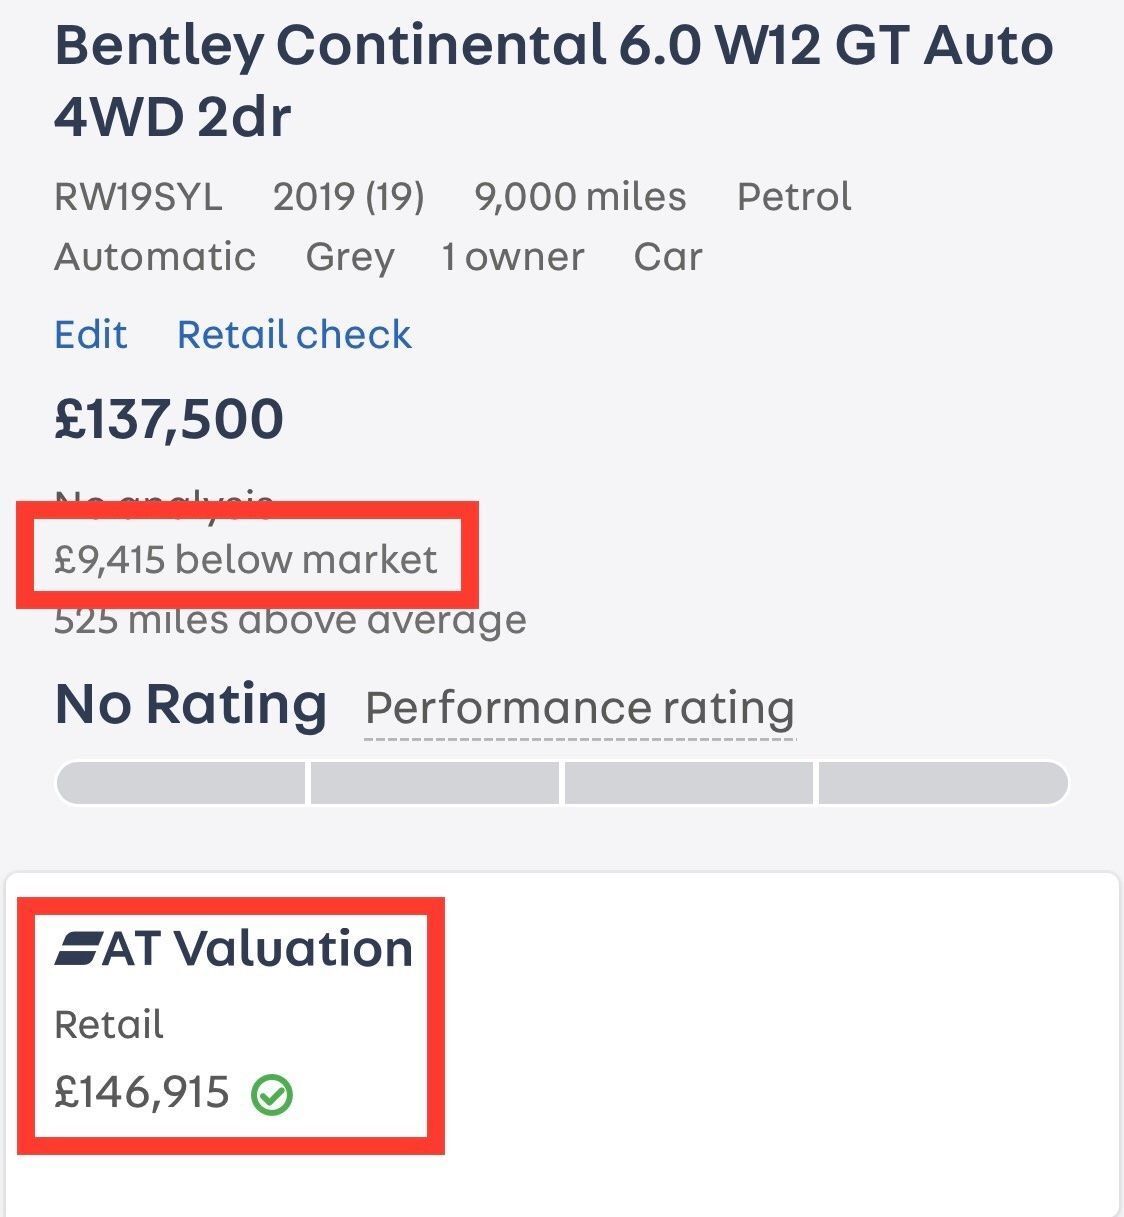Select the first performance rating bar segment
Viewport: 1124px width, 1217px height.
click(181, 783)
